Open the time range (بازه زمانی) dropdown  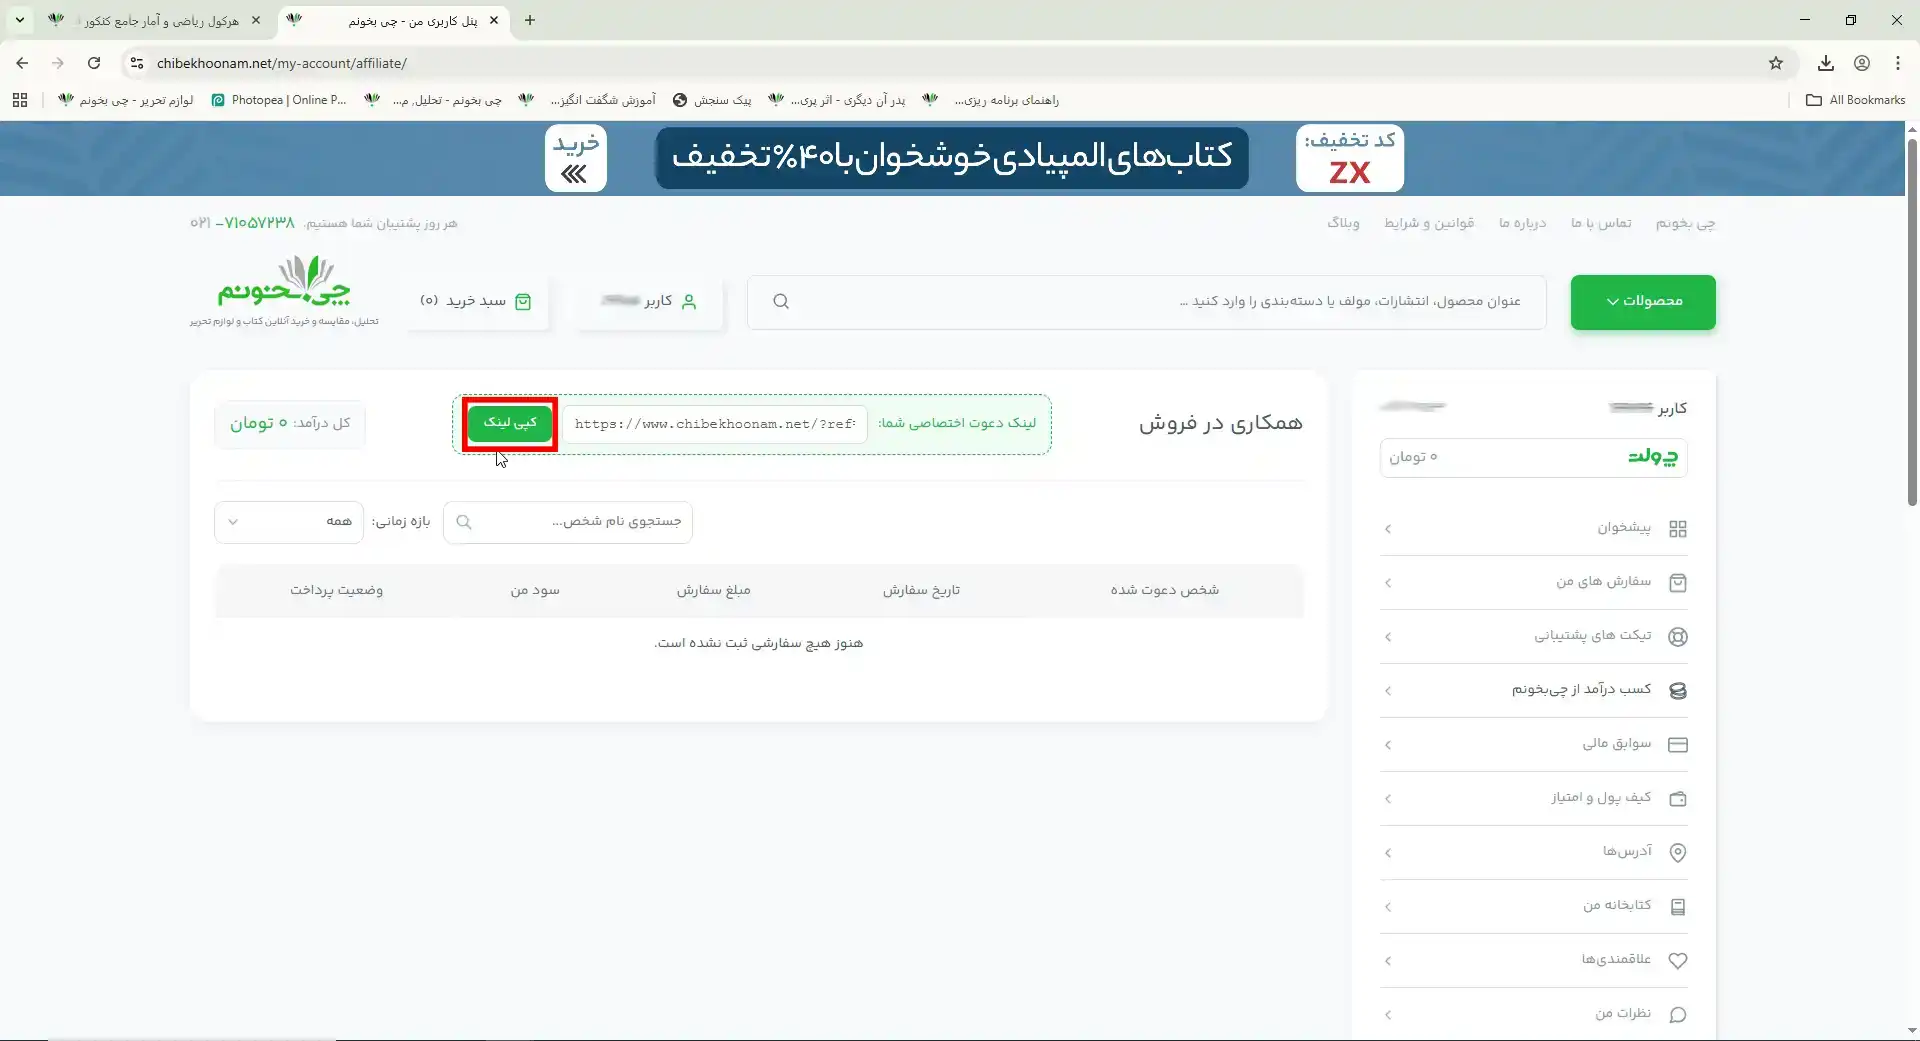[288, 522]
